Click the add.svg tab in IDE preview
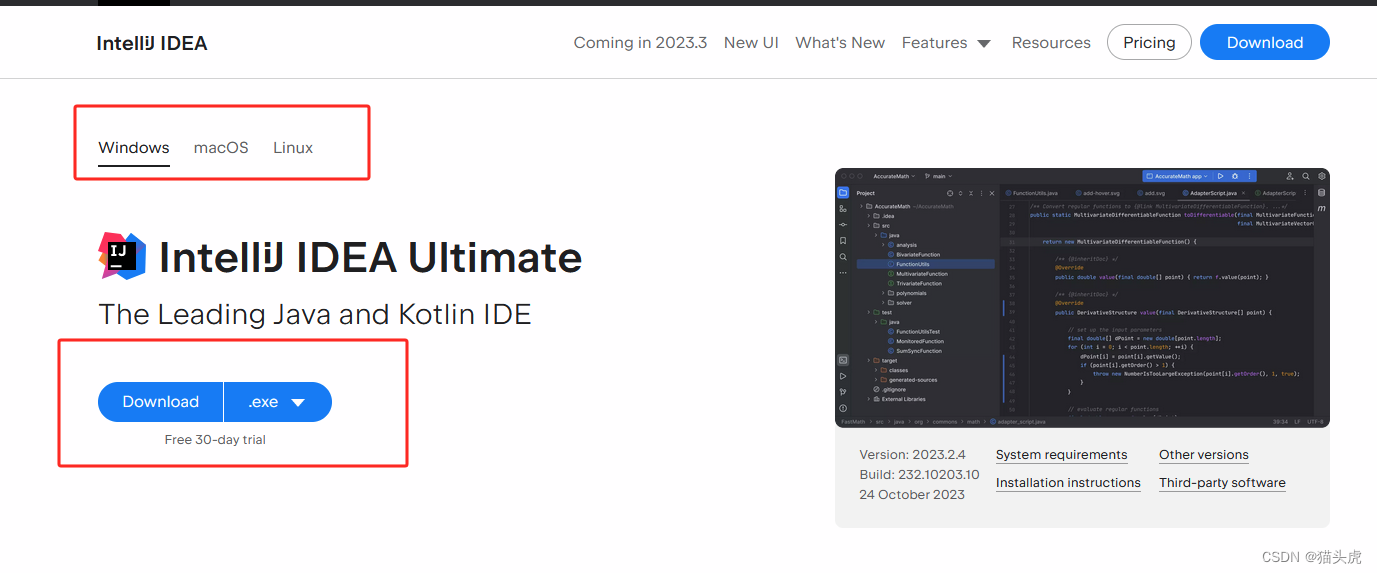The width and height of the screenshot is (1377, 573). click(x=1152, y=193)
